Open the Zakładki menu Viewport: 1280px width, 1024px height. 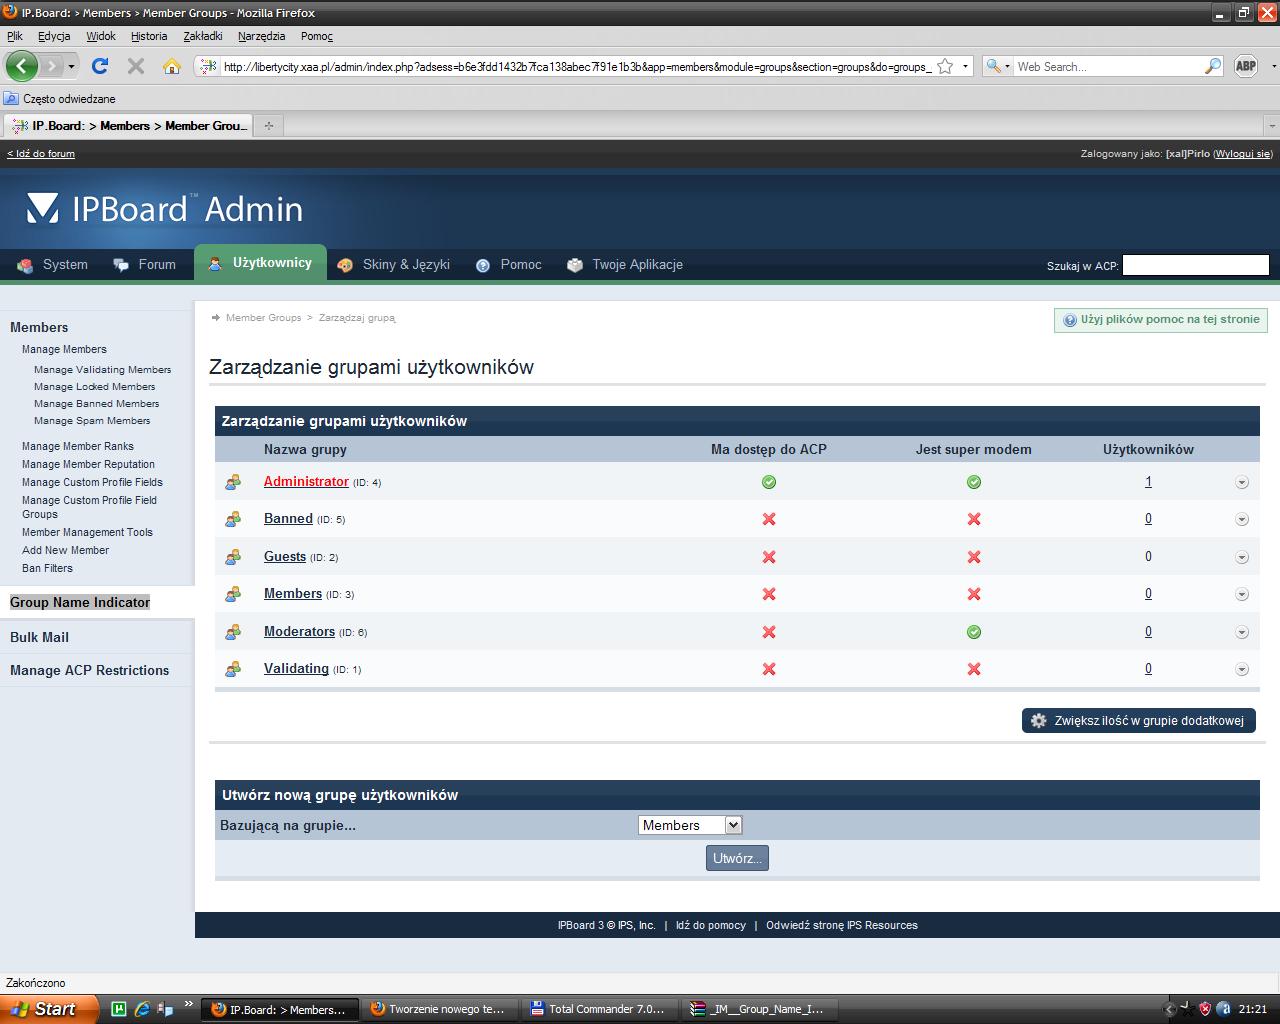(203, 36)
